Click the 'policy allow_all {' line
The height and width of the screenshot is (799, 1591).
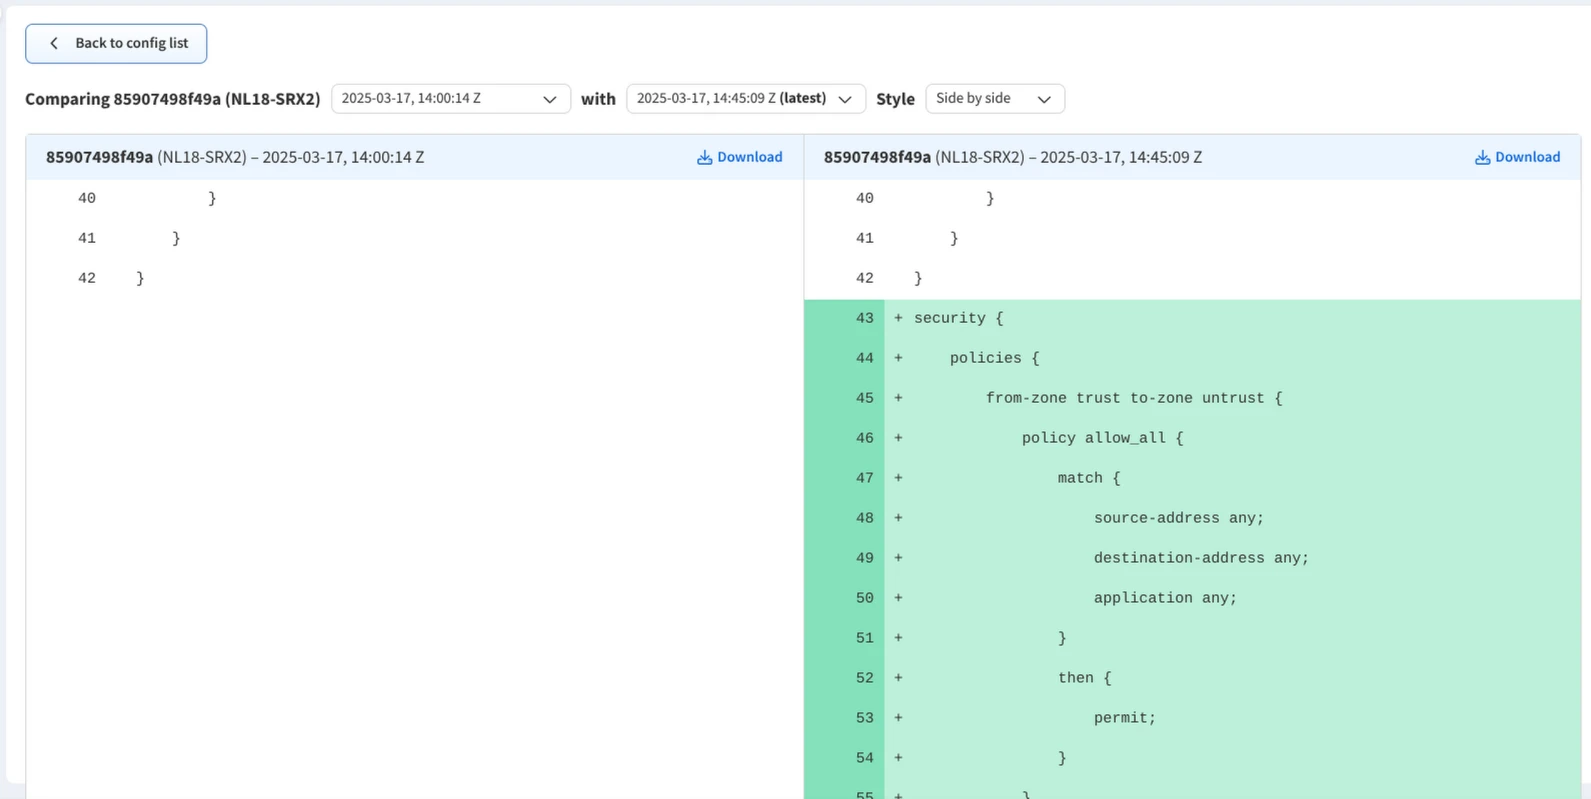click(x=1102, y=438)
